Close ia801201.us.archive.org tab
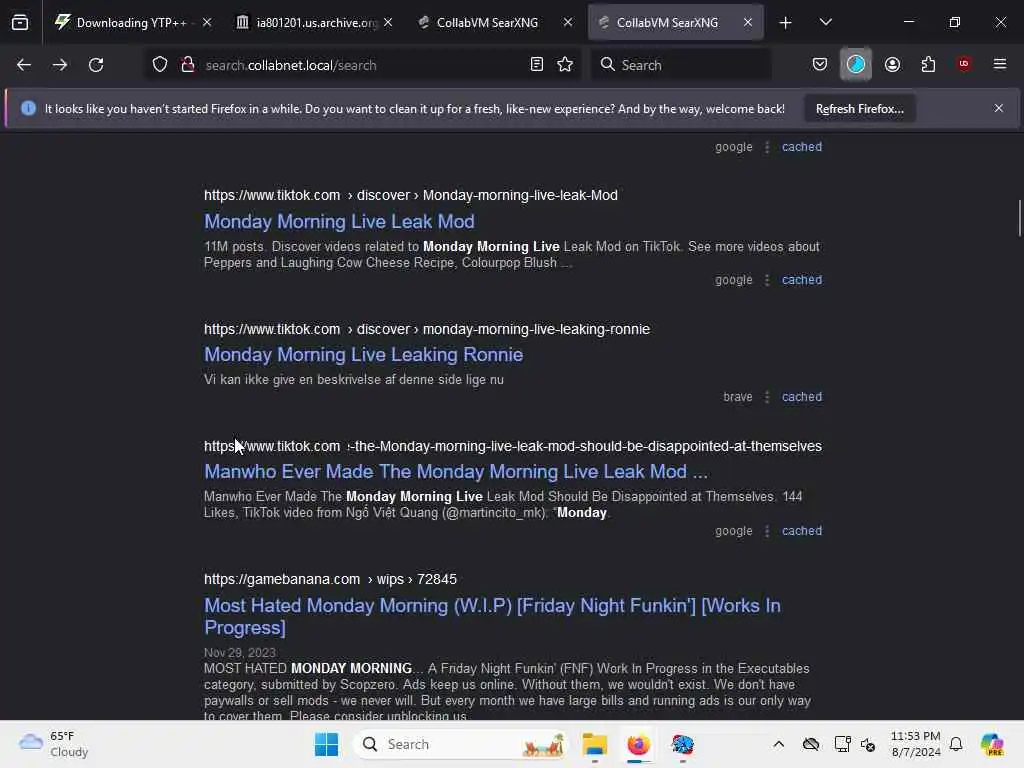Screen dimensions: 1024x768 pyautogui.click(x=388, y=22)
